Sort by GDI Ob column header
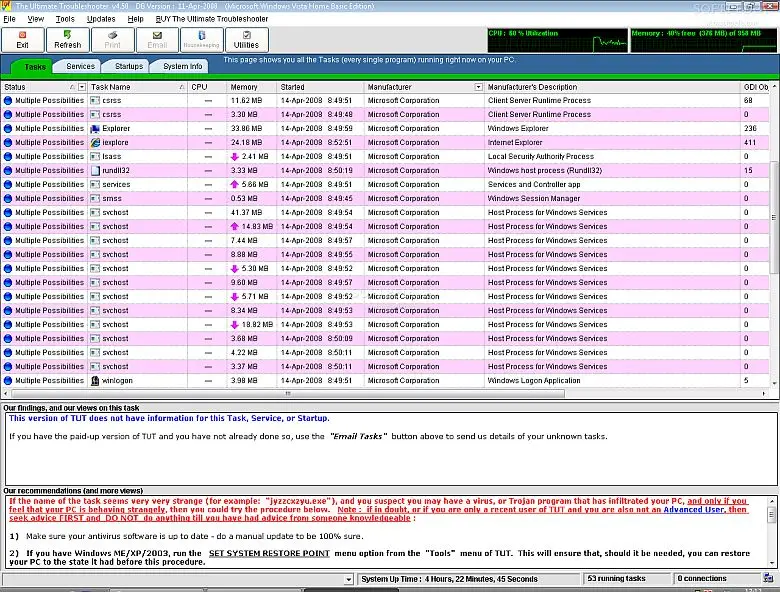Viewport: 780px width, 592px height. click(x=755, y=87)
